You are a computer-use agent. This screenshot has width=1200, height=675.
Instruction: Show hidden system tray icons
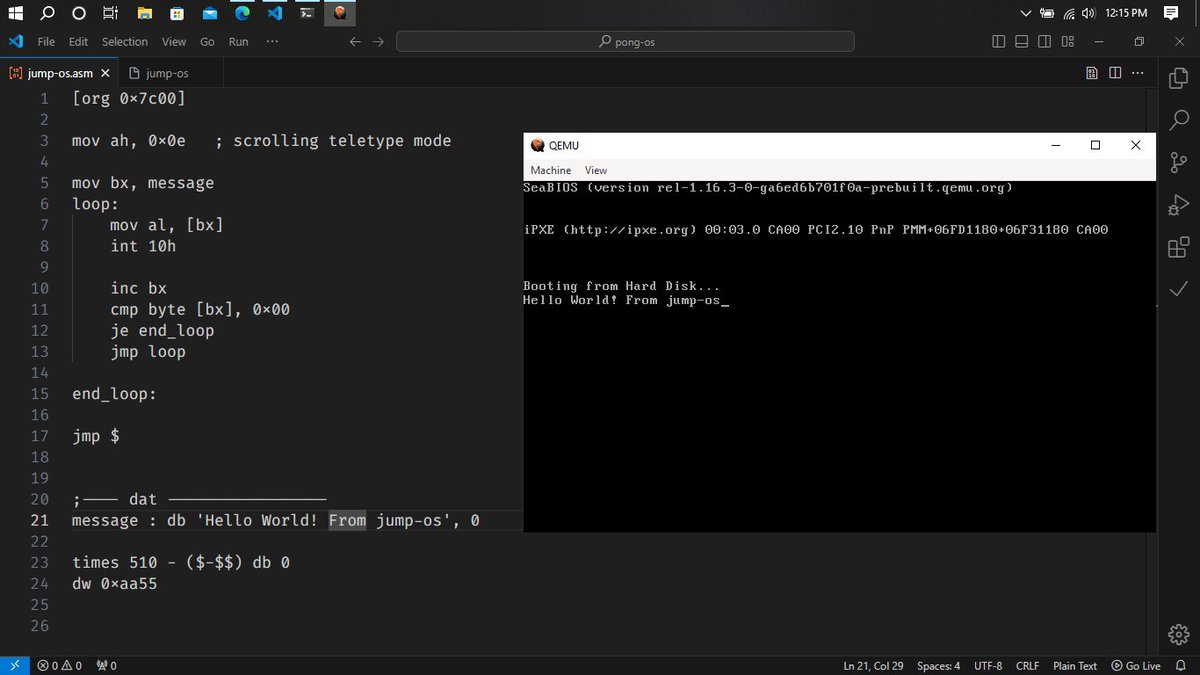pos(1025,13)
